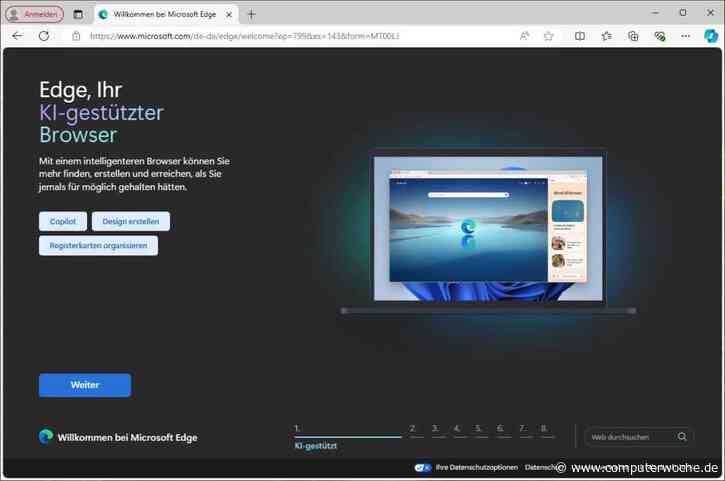The width and height of the screenshot is (725, 481).
Task: Jump to step 2 in progress bar
Action: pos(416,430)
